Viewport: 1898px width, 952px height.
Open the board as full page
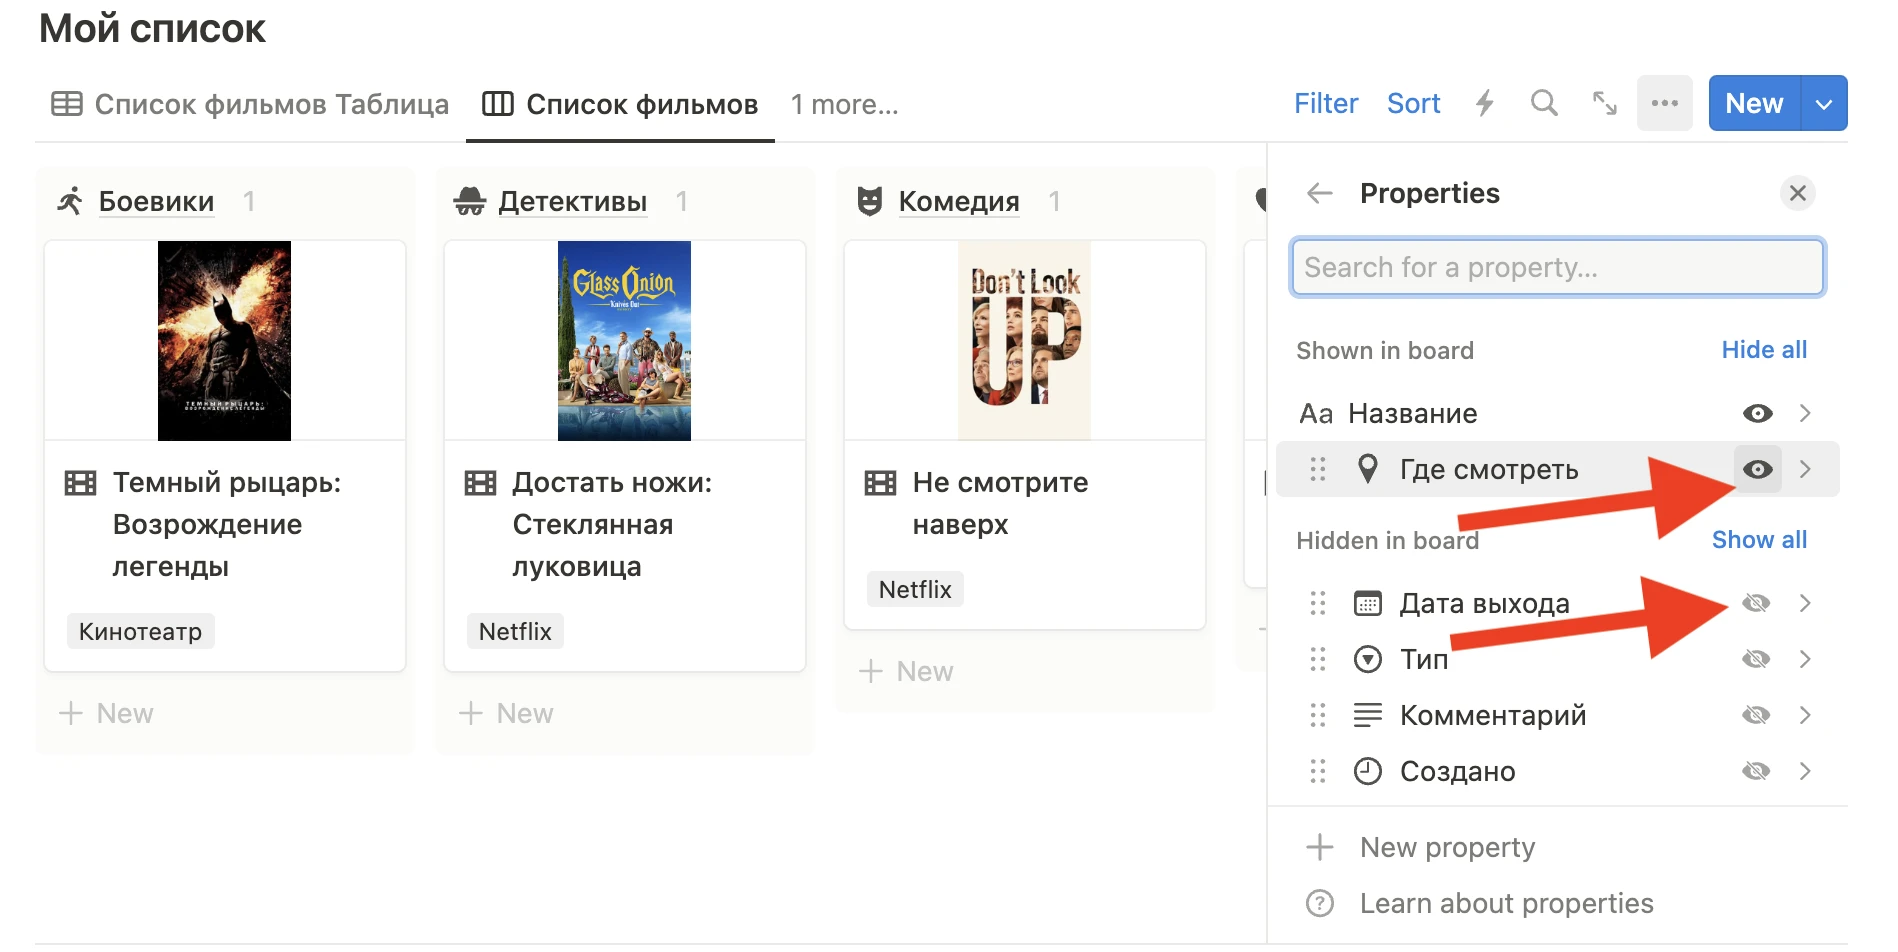coord(1605,103)
